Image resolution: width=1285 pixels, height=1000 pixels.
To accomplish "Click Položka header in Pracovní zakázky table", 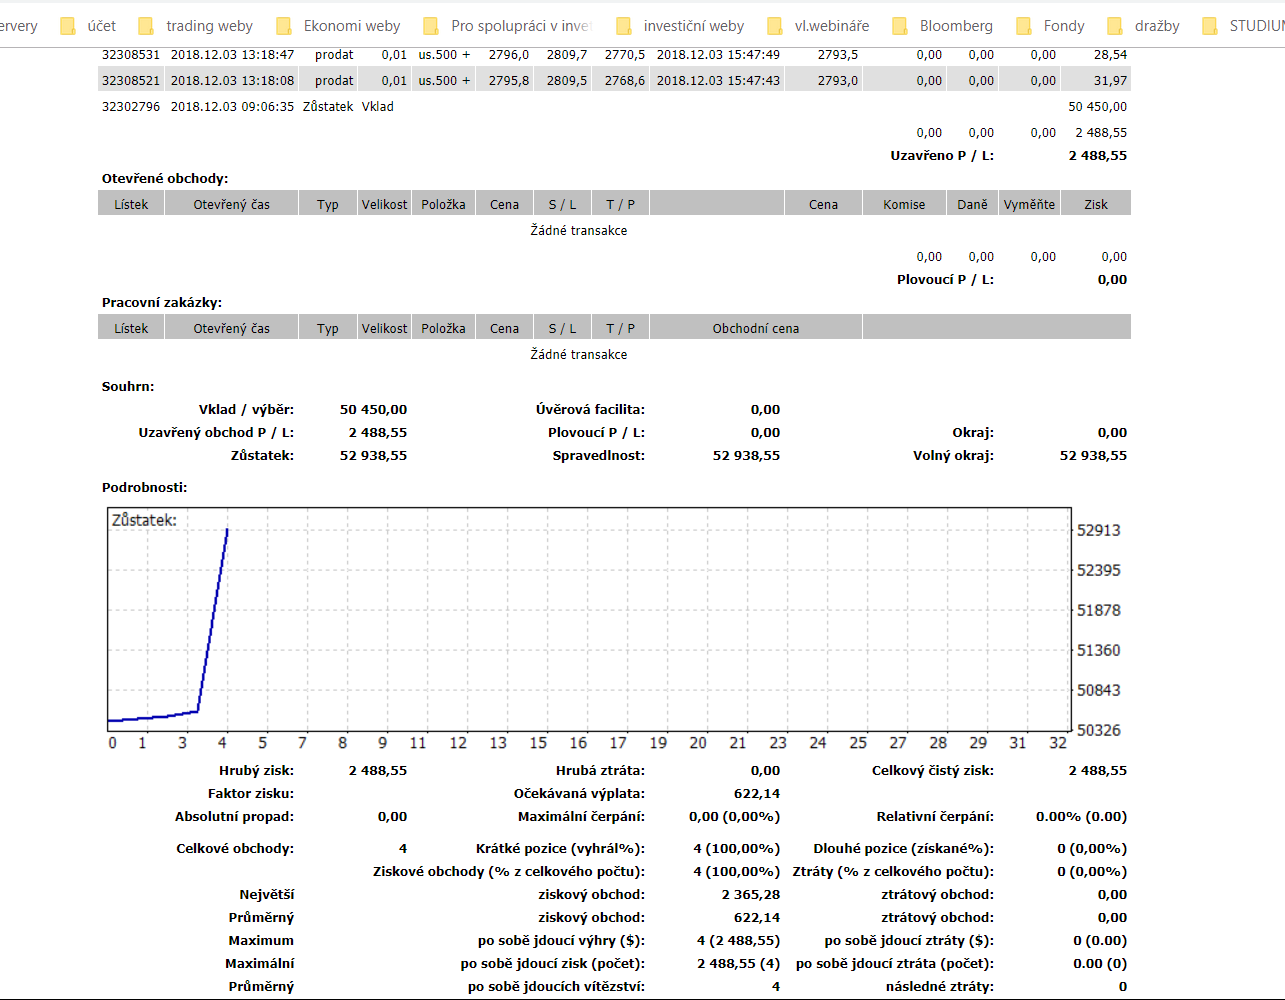I will tap(443, 328).
